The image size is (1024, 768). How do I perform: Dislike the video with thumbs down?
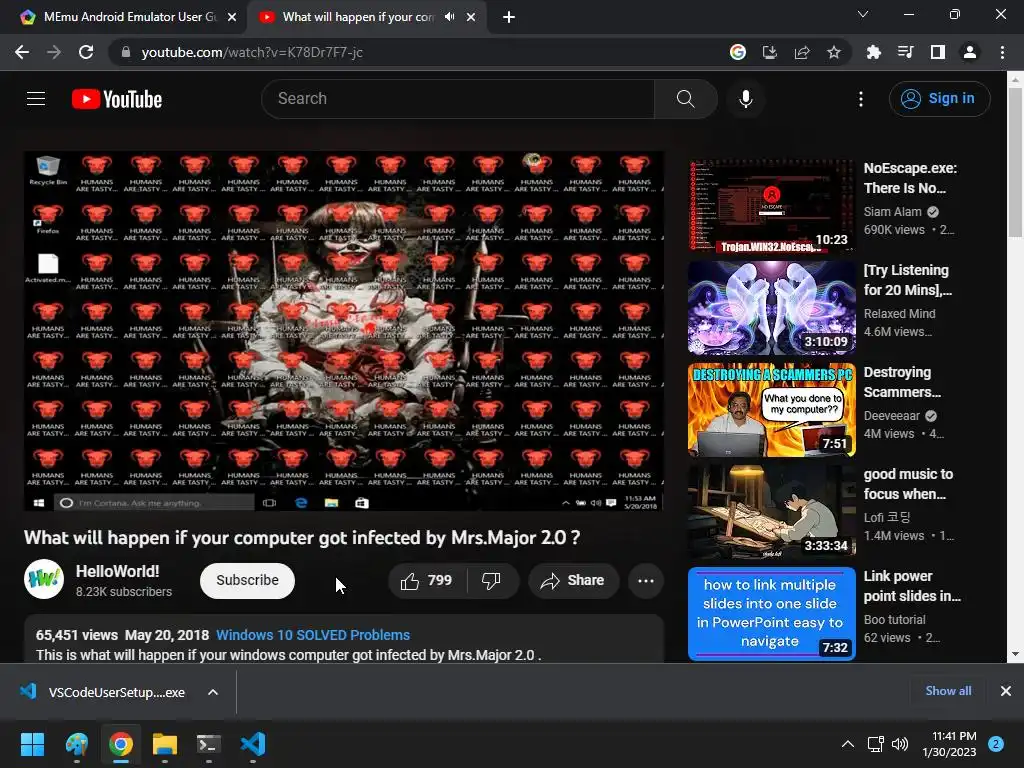(x=491, y=581)
